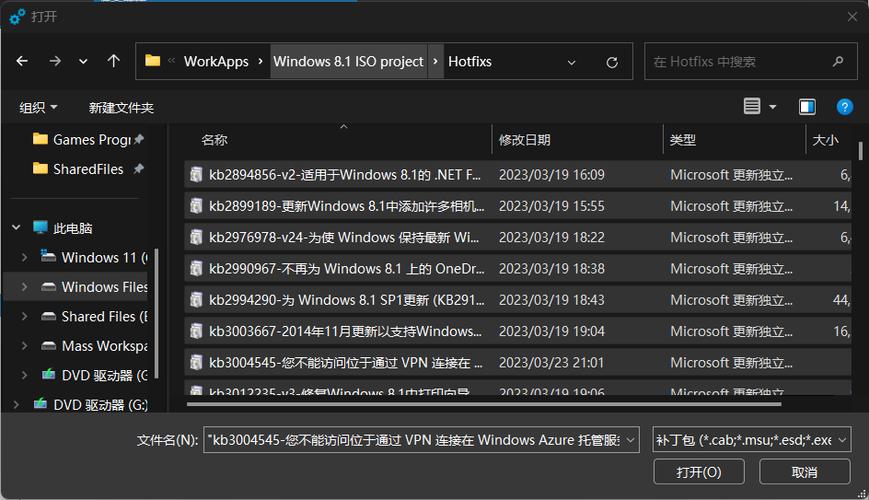Select WorkApps in the breadcrumb path
The image size is (869, 500).
(x=216, y=62)
